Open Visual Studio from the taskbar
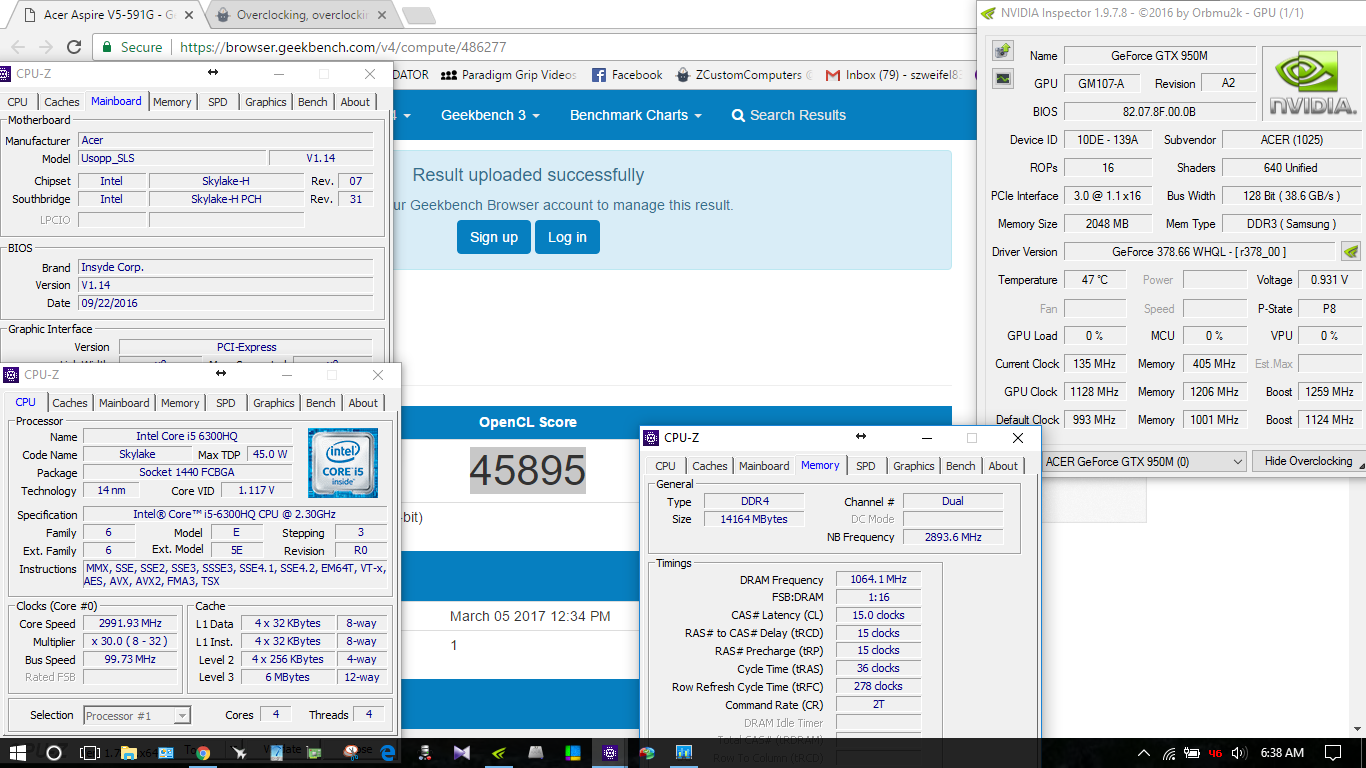The width and height of the screenshot is (1366, 768). (462, 752)
